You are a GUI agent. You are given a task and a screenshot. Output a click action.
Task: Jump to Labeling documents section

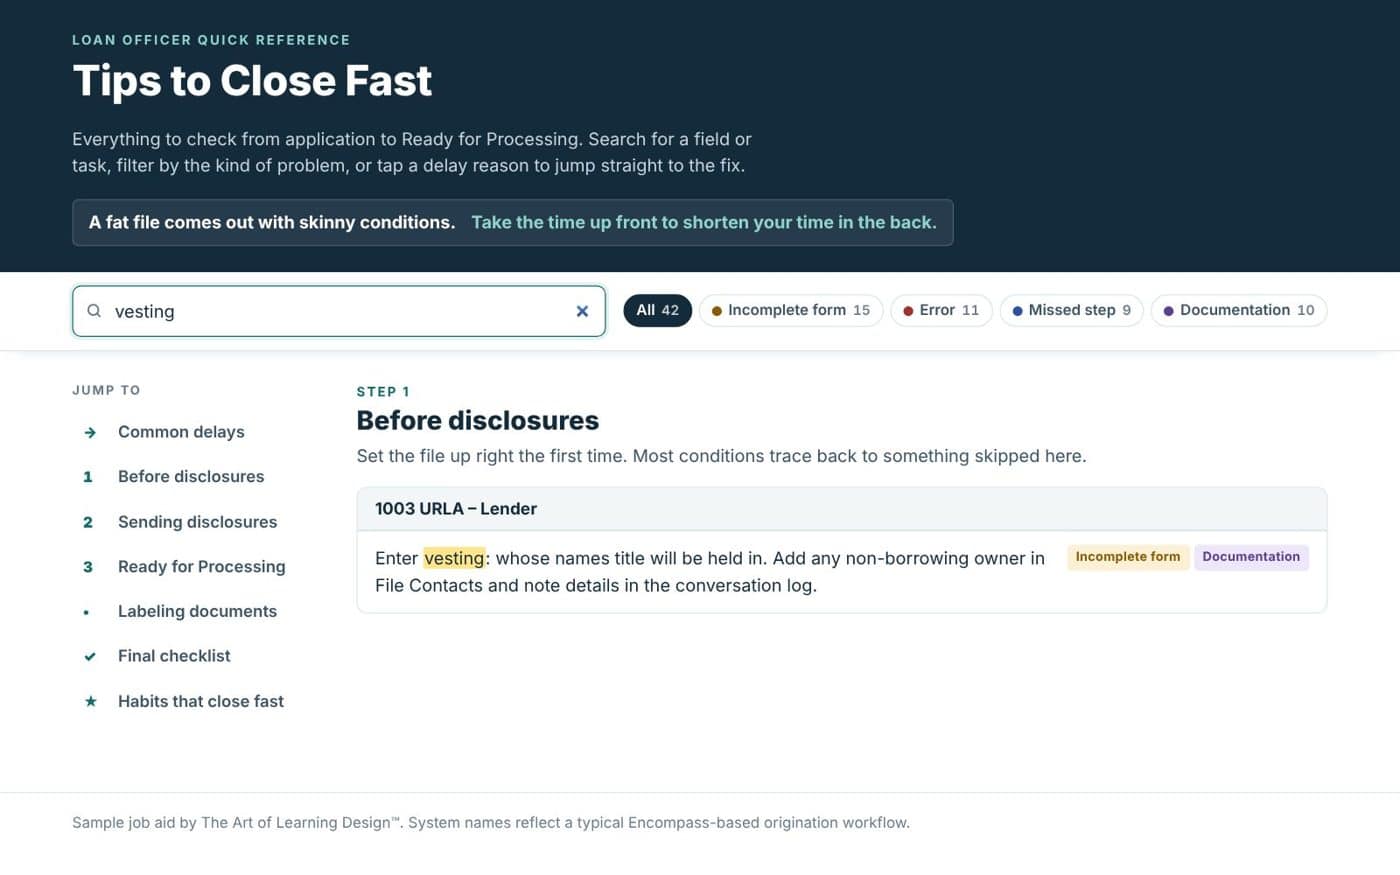pyautogui.click(x=197, y=611)
